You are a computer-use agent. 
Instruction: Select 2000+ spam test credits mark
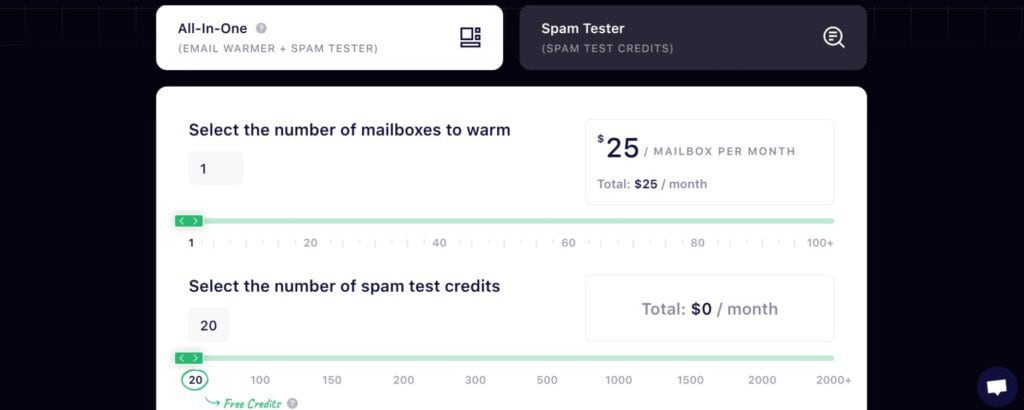click(x=833, y=380)
